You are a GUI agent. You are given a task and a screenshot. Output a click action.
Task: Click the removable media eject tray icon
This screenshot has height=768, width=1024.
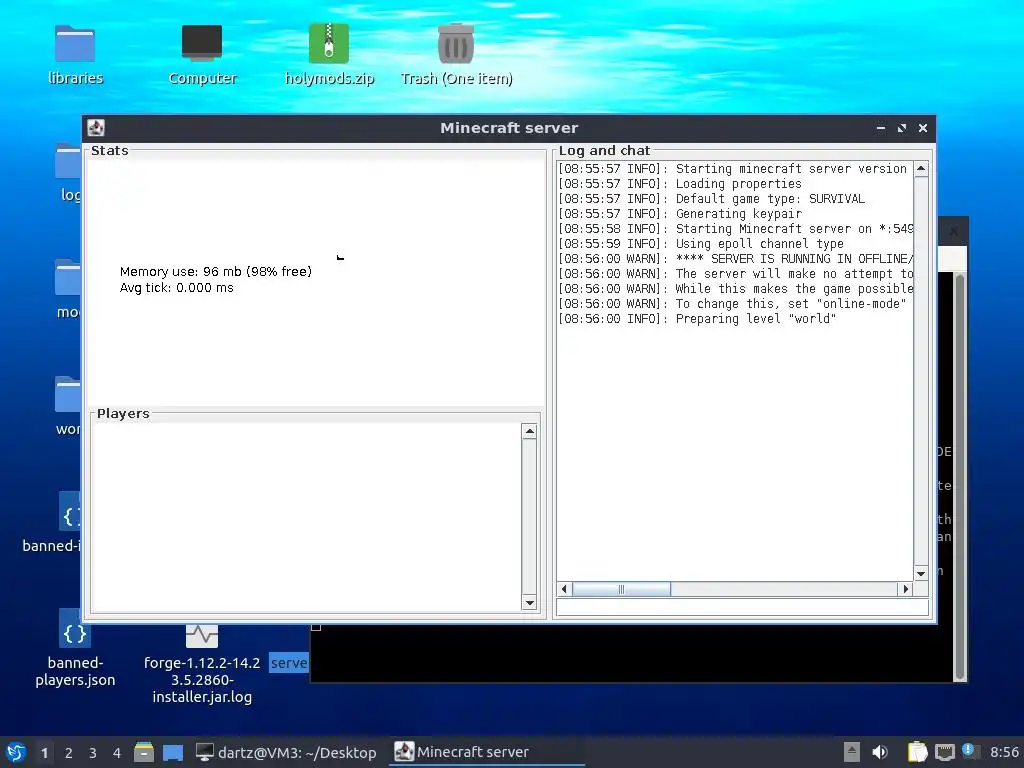(x=852, y=752)
